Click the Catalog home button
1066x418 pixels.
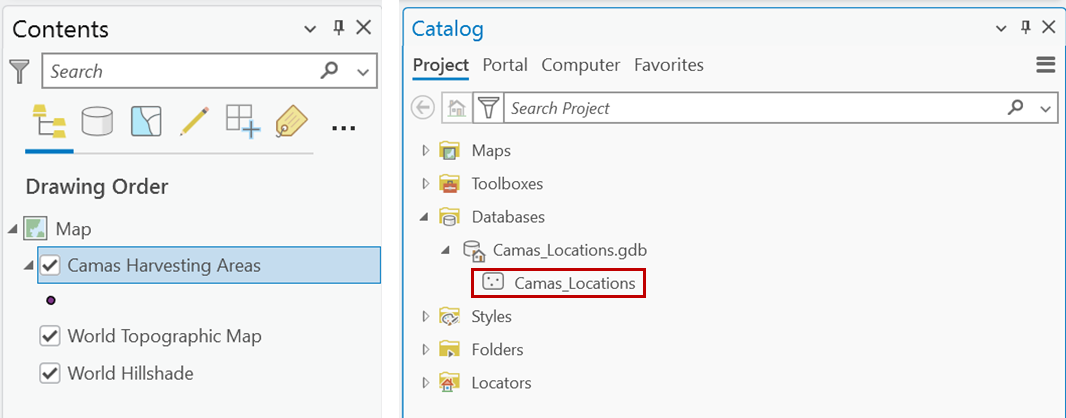[x=456, y=108]
